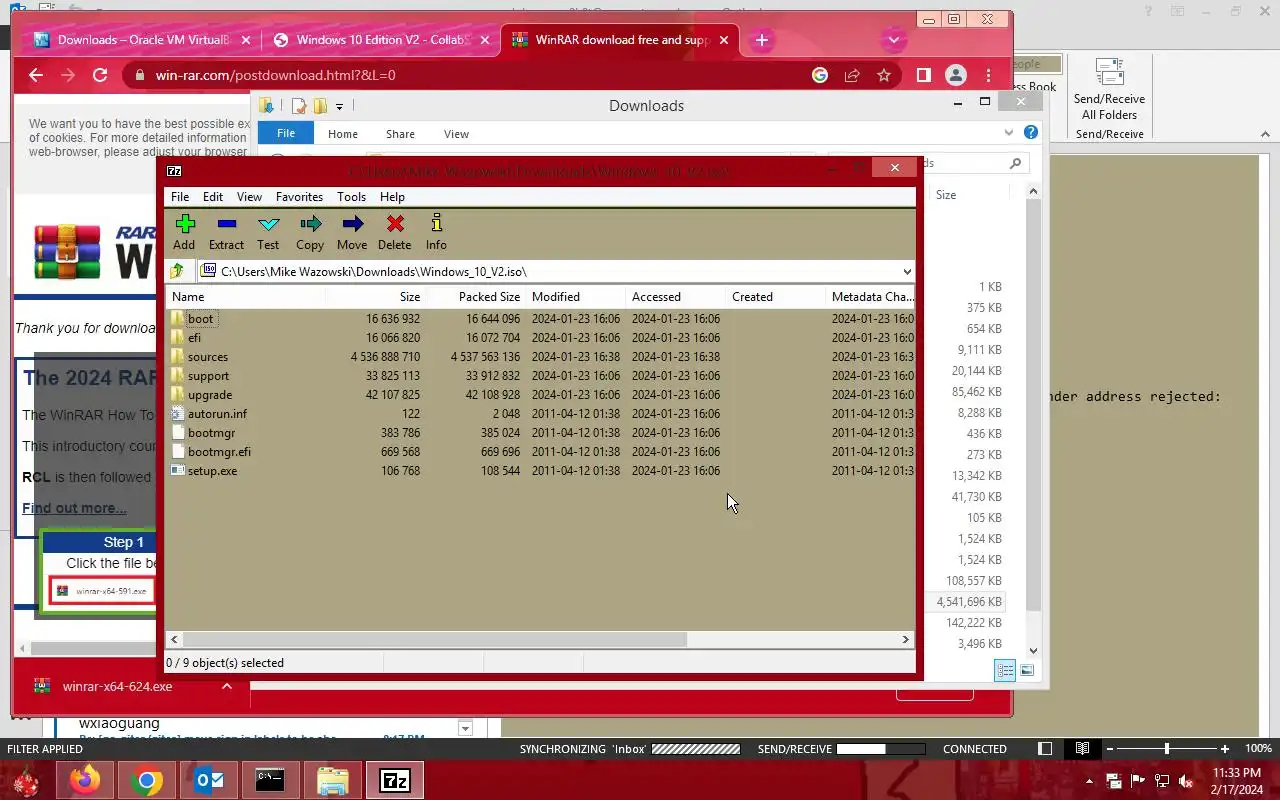Open Chrome side panel icon
1280x800 pixels.
coord(924,75)
